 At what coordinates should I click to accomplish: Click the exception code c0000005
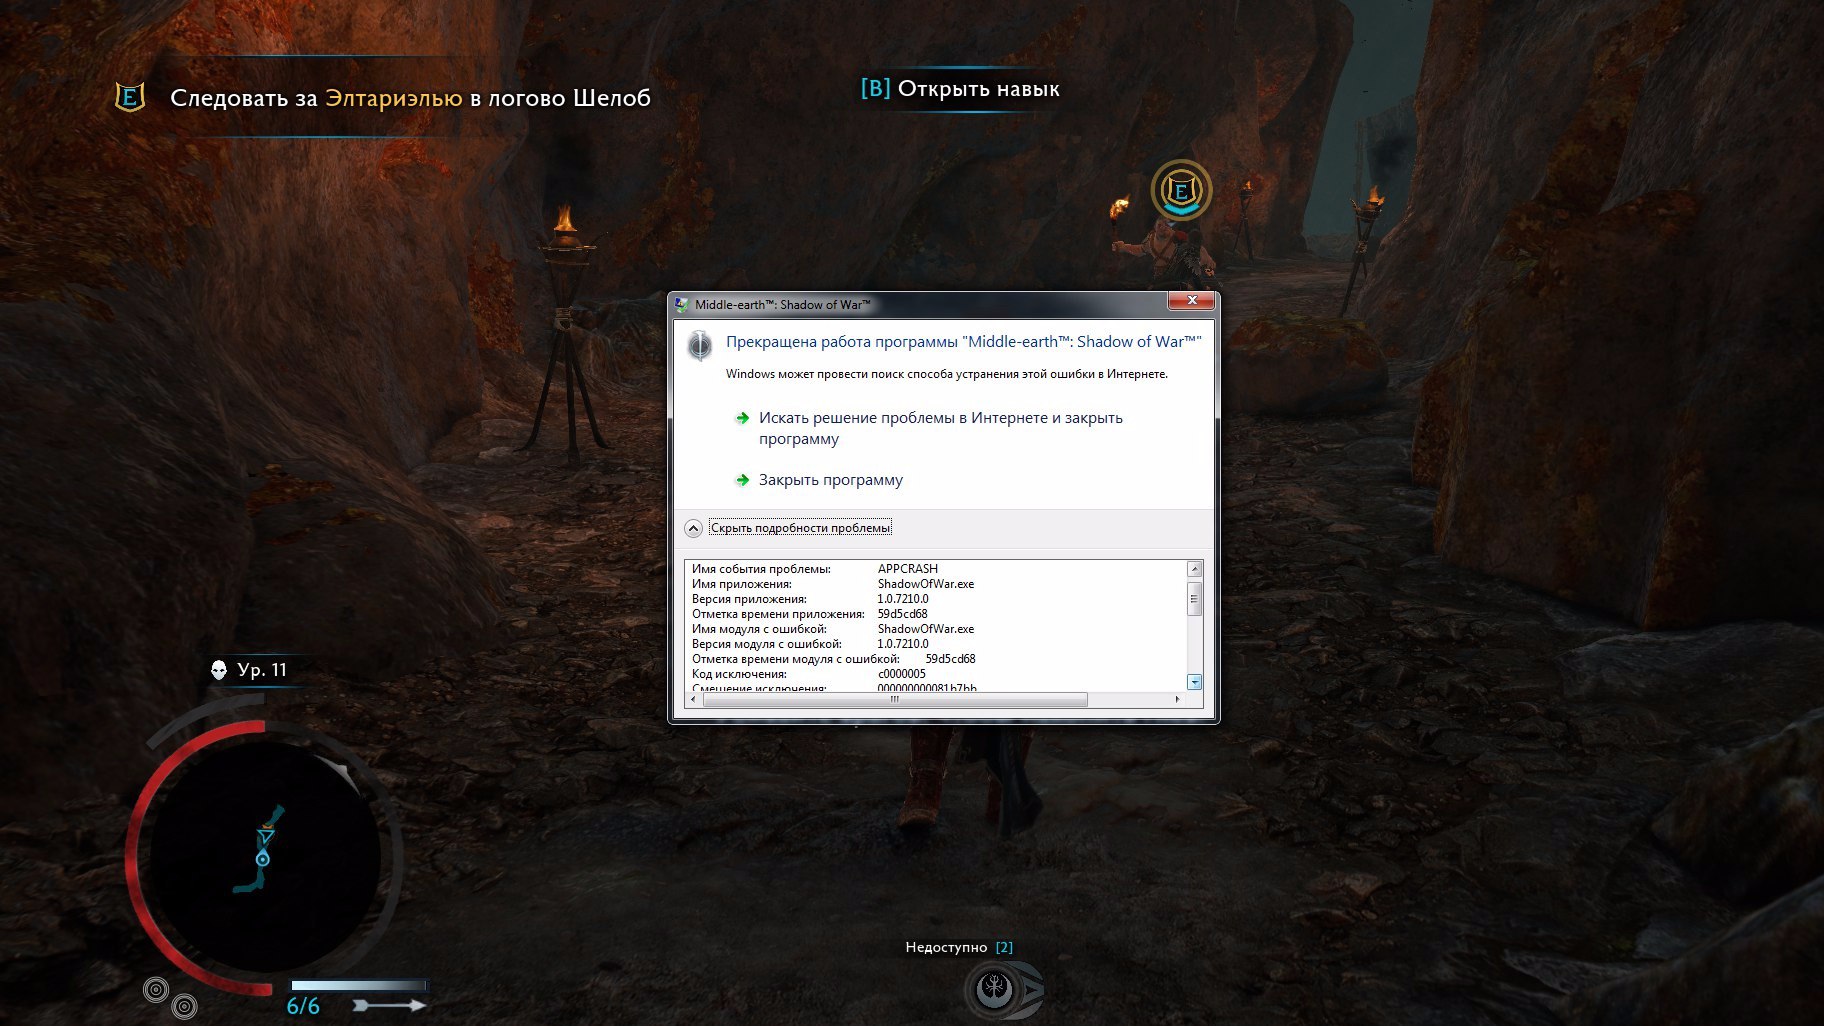point(902,674)
